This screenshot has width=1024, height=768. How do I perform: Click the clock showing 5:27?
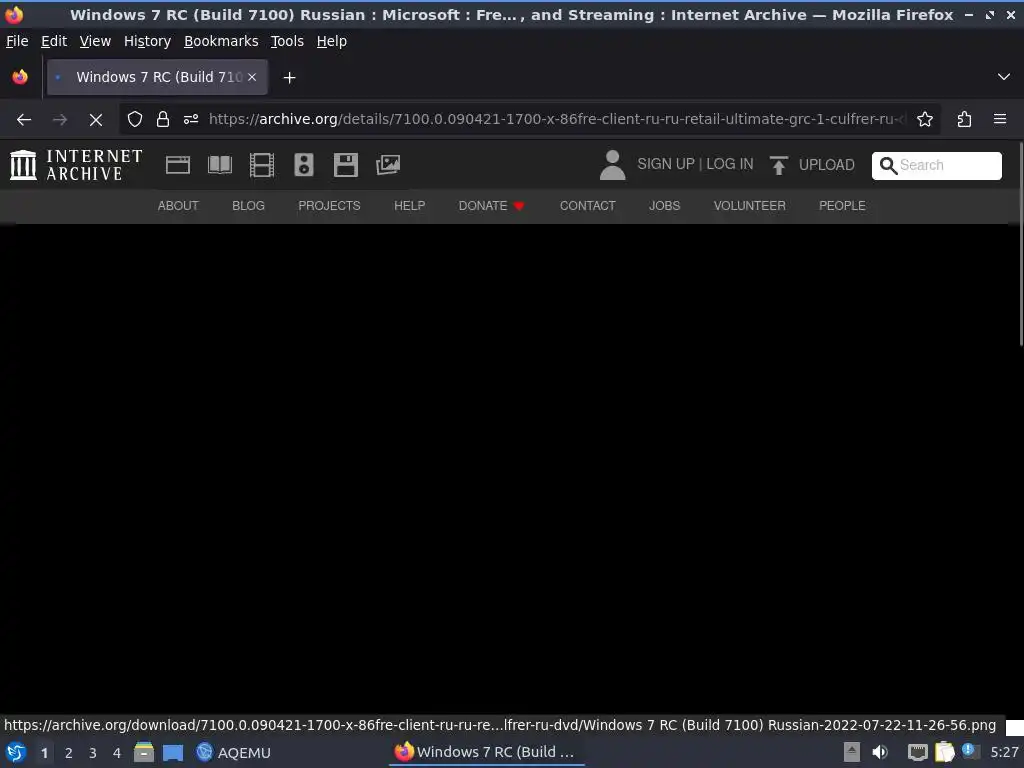point(1004,752)
